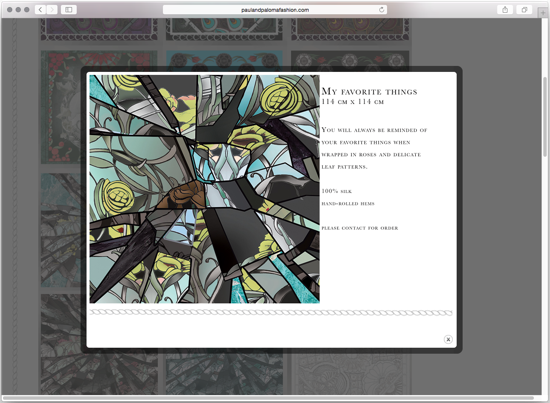Click the Safari forward arrow
The height and width of the screenshot is (403, 550).
[x=52, y=9]
